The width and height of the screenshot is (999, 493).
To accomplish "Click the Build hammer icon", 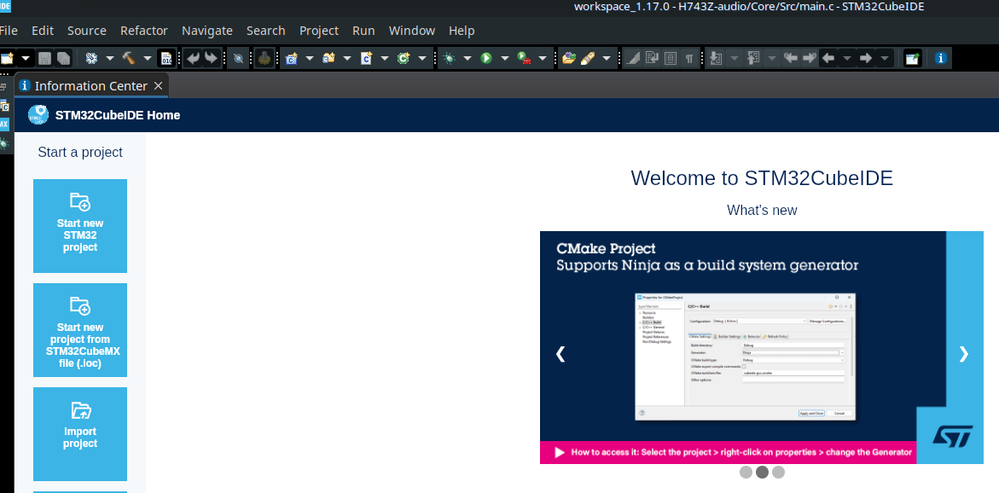I will pyautogui.click(x=129, y=59).
